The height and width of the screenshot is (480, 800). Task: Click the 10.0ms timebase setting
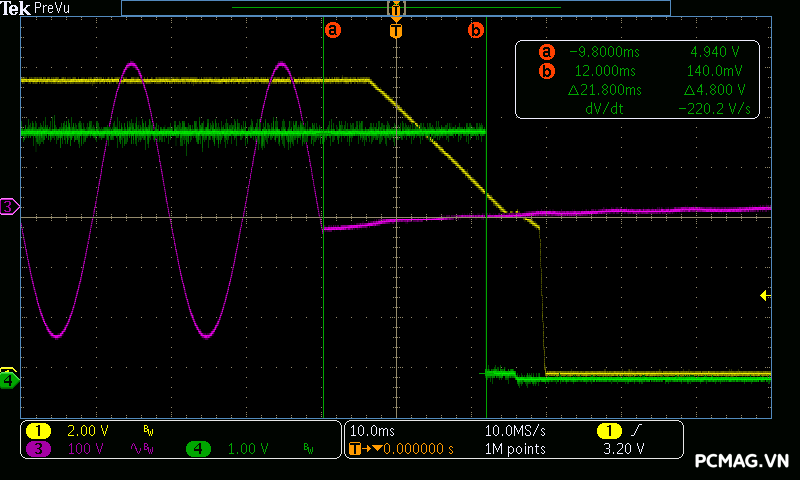[x=373, y=430]
